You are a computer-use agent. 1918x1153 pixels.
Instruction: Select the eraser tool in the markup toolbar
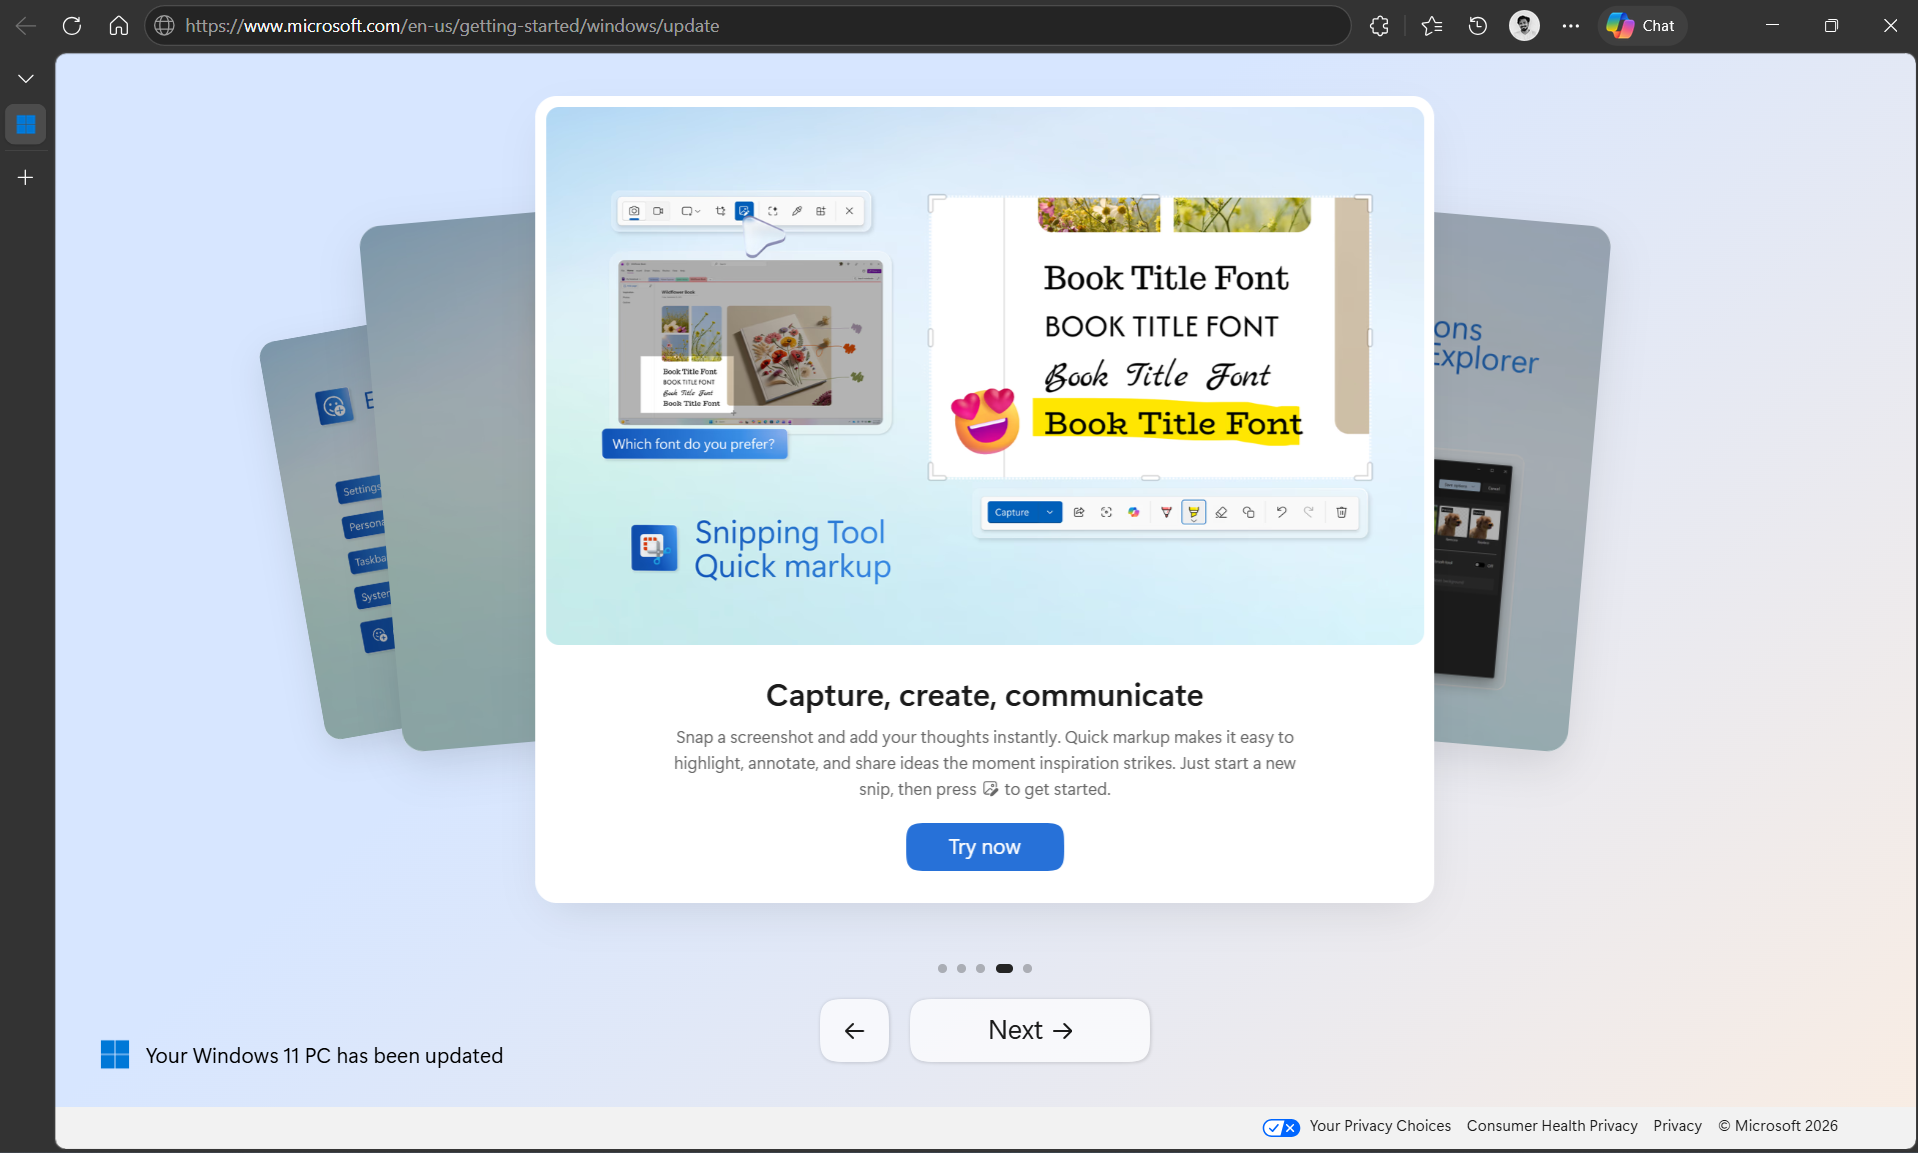pos(1221,512)
